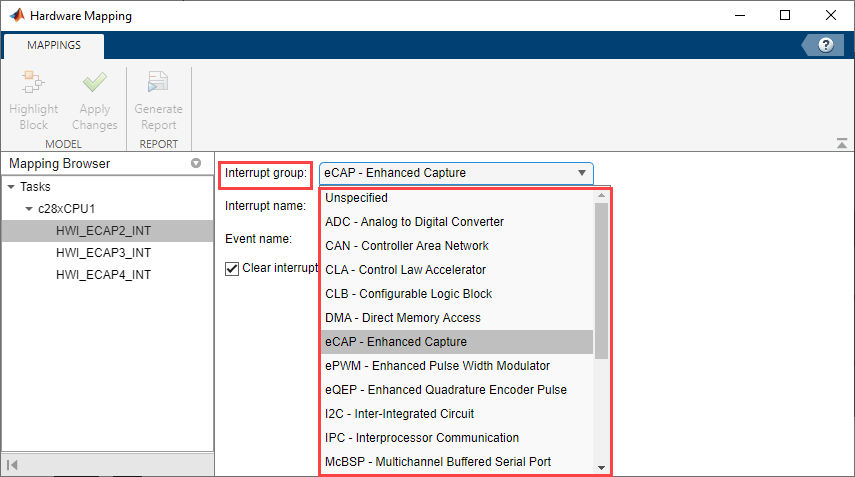The height and width of the screenshot is (477, 855).
Task: Click the Mapping Browser options arrow icon
Action: [196, 164]
